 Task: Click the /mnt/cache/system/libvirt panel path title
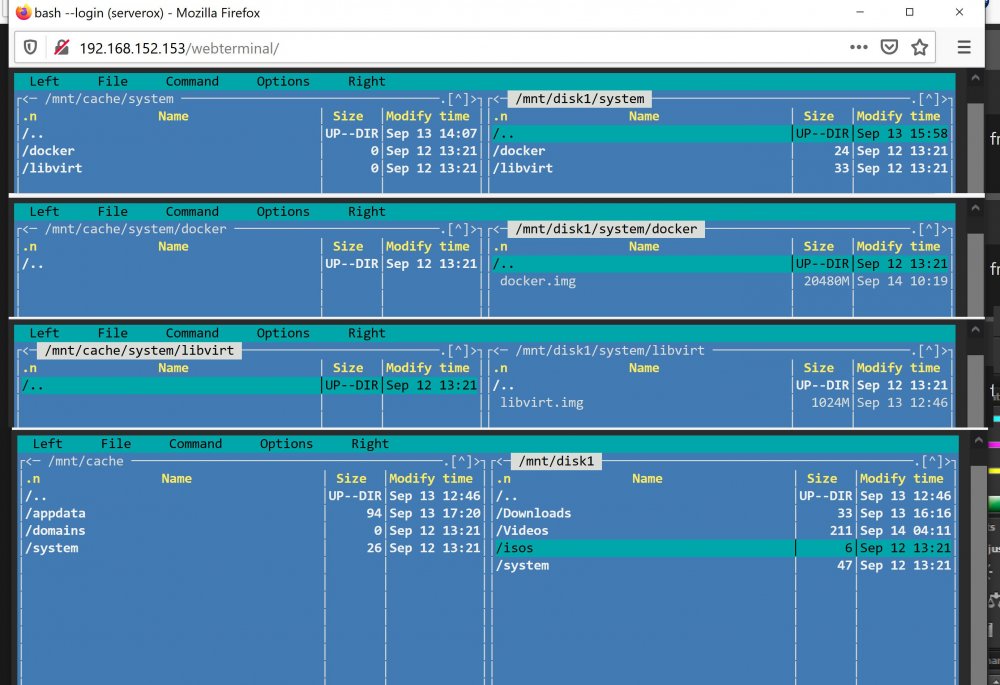(x=139, y=351)
